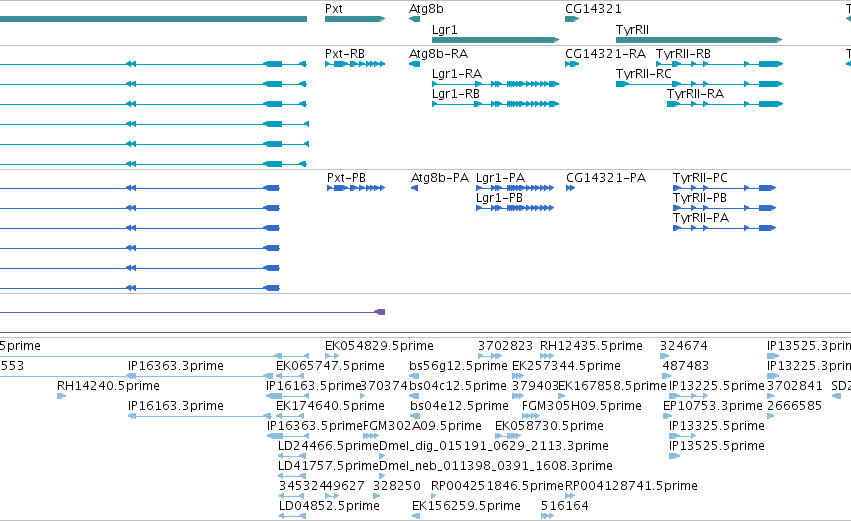Click the 2666585 EST label
This screenshot has height=521, width=851.
[795, 406]
